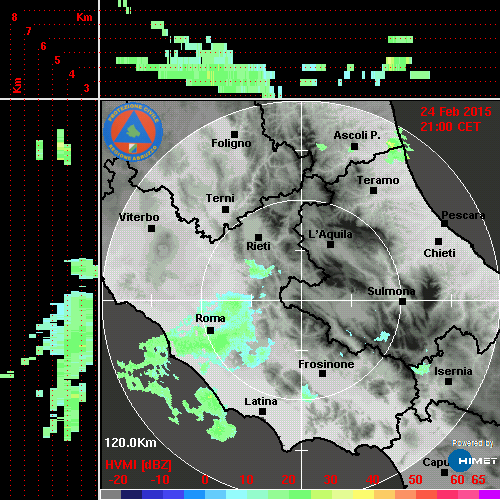Viewport: 500px width, 500px height.
Task: Select the Foligno city marker square
Action: coord(234,134)
